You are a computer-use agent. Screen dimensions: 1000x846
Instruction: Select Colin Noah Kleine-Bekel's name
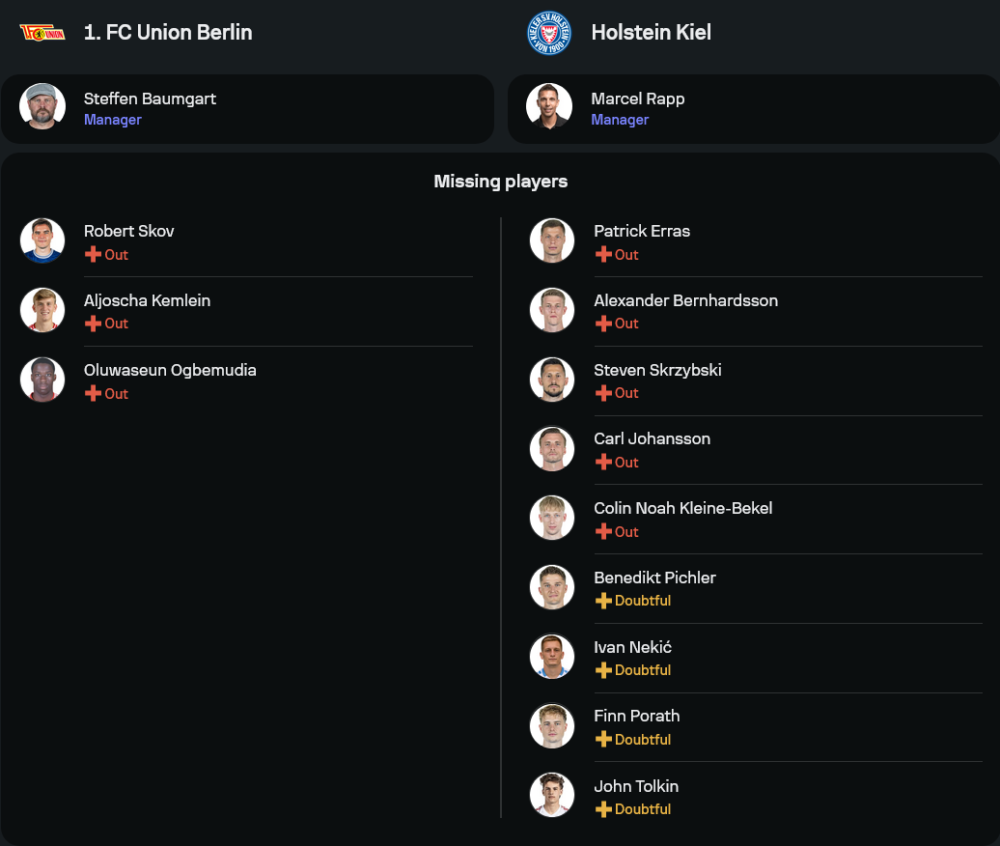tap(683, 508)
